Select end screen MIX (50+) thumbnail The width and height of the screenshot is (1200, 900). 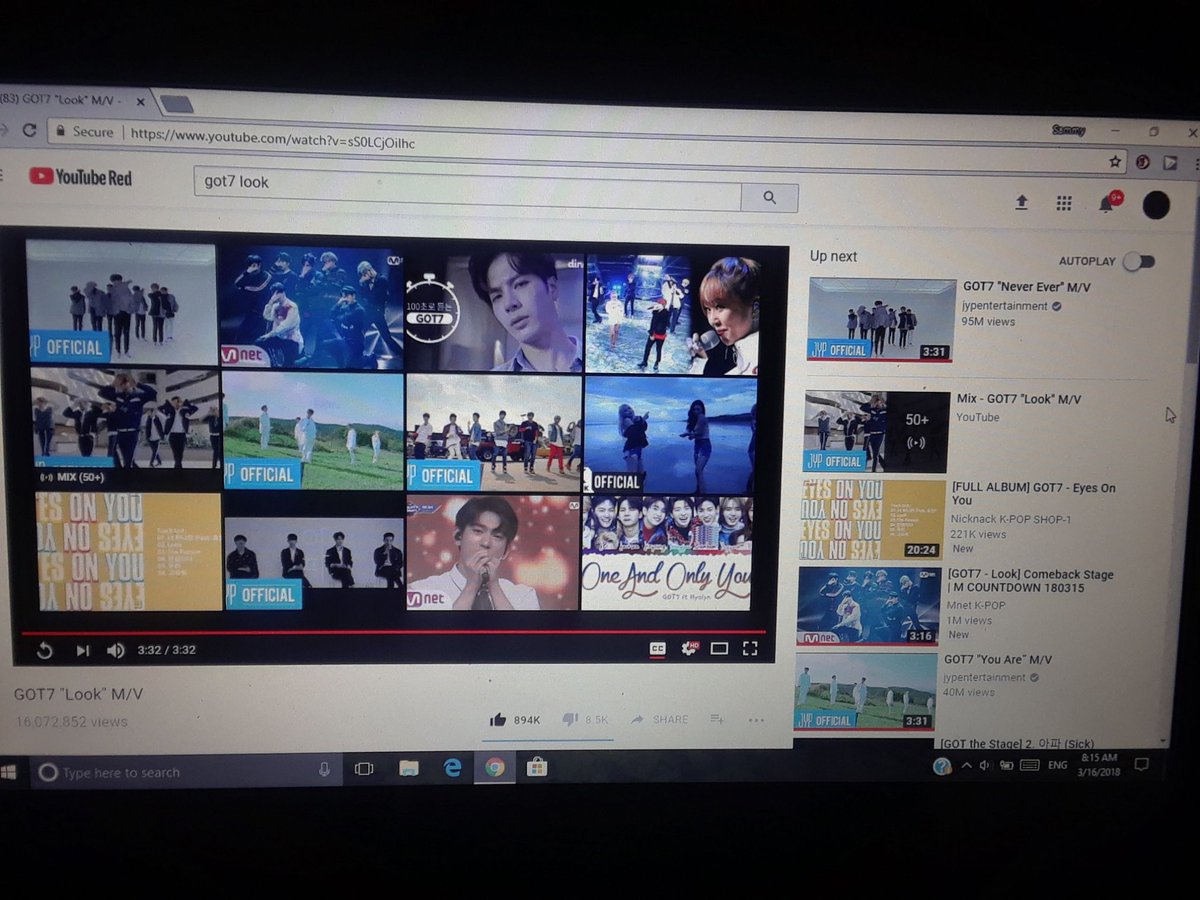(x=125, y=425)
